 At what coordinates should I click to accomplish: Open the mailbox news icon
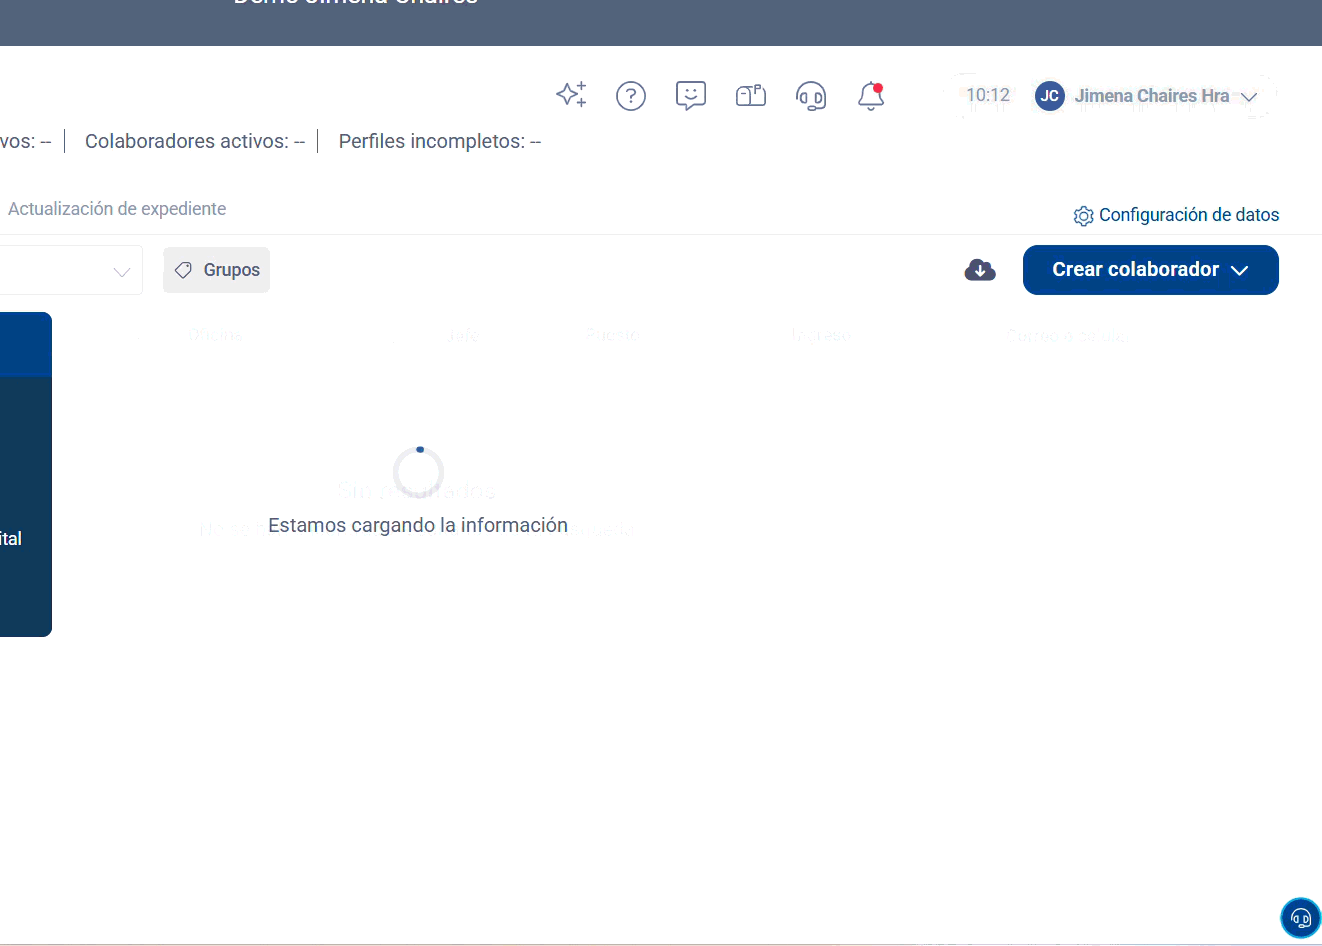point(751,95)
